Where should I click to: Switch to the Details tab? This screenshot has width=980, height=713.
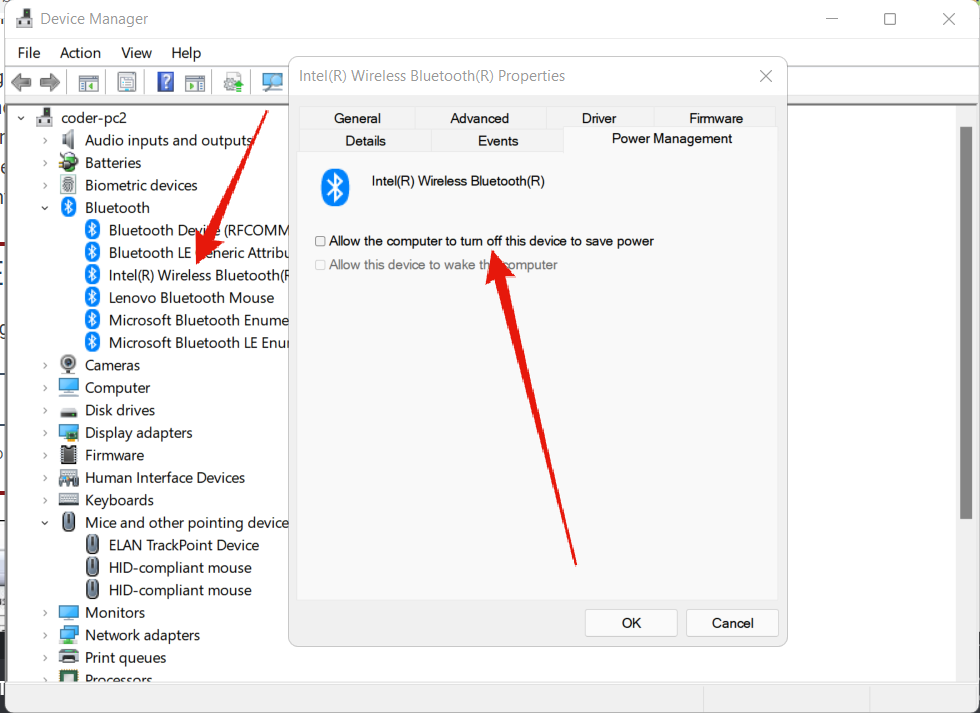click(366, 141)
